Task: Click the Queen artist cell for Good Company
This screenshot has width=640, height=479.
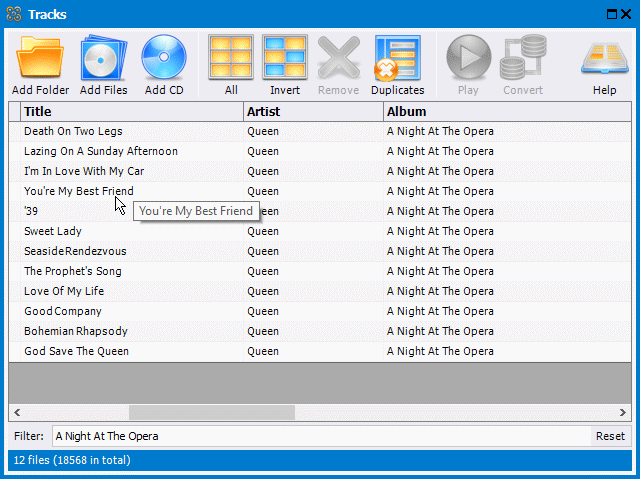Action: (x=313, y=311)
